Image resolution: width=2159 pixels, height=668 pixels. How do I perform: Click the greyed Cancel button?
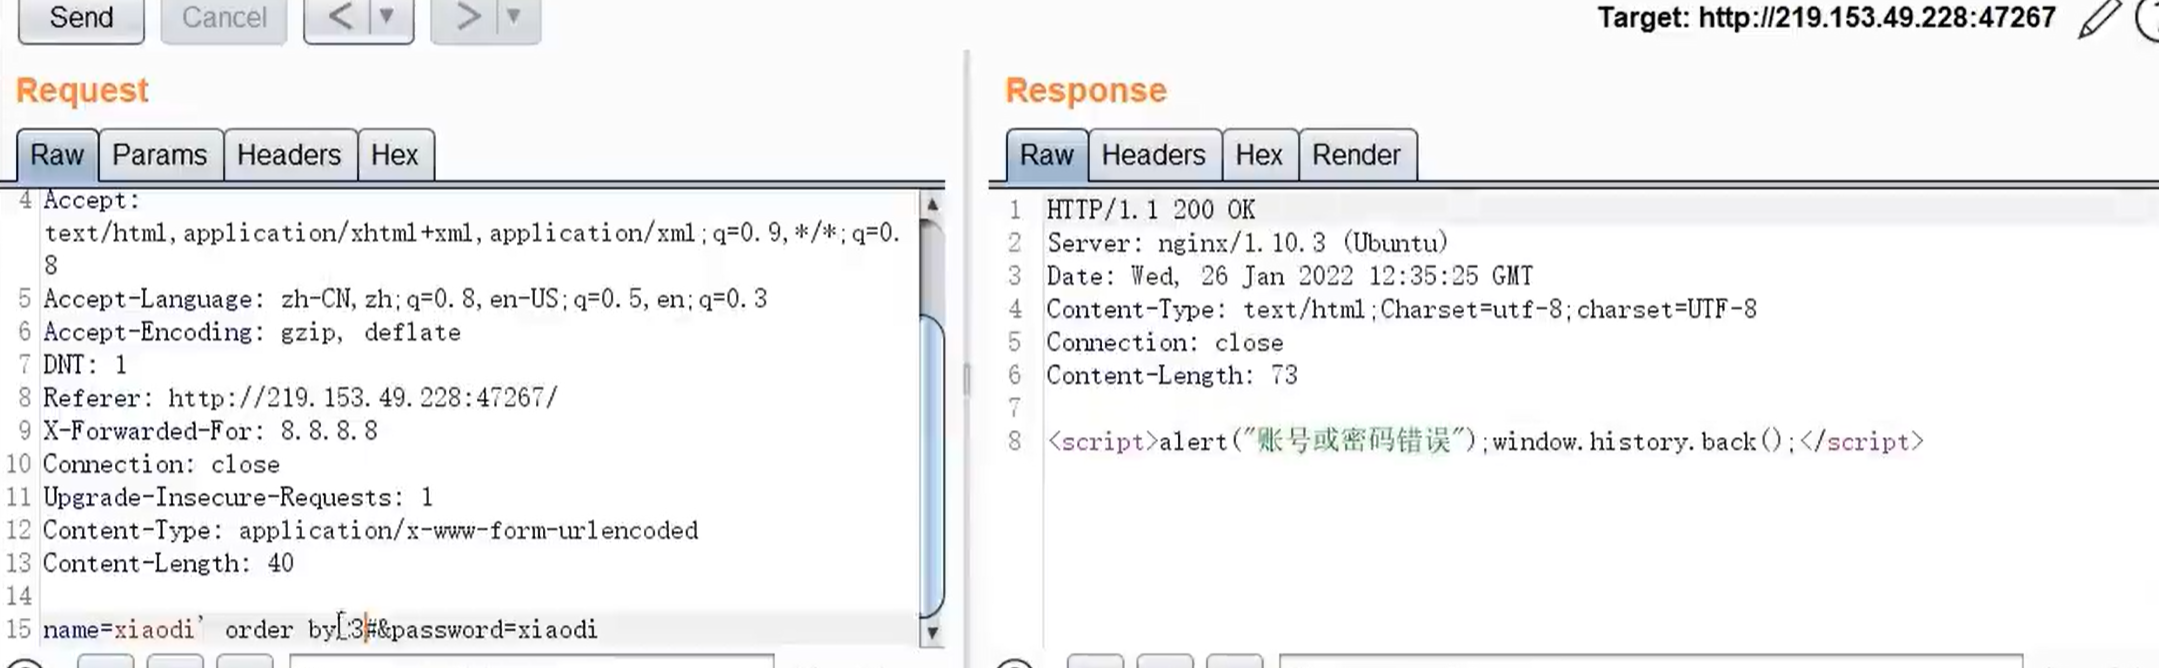click(x=224, y=18)
